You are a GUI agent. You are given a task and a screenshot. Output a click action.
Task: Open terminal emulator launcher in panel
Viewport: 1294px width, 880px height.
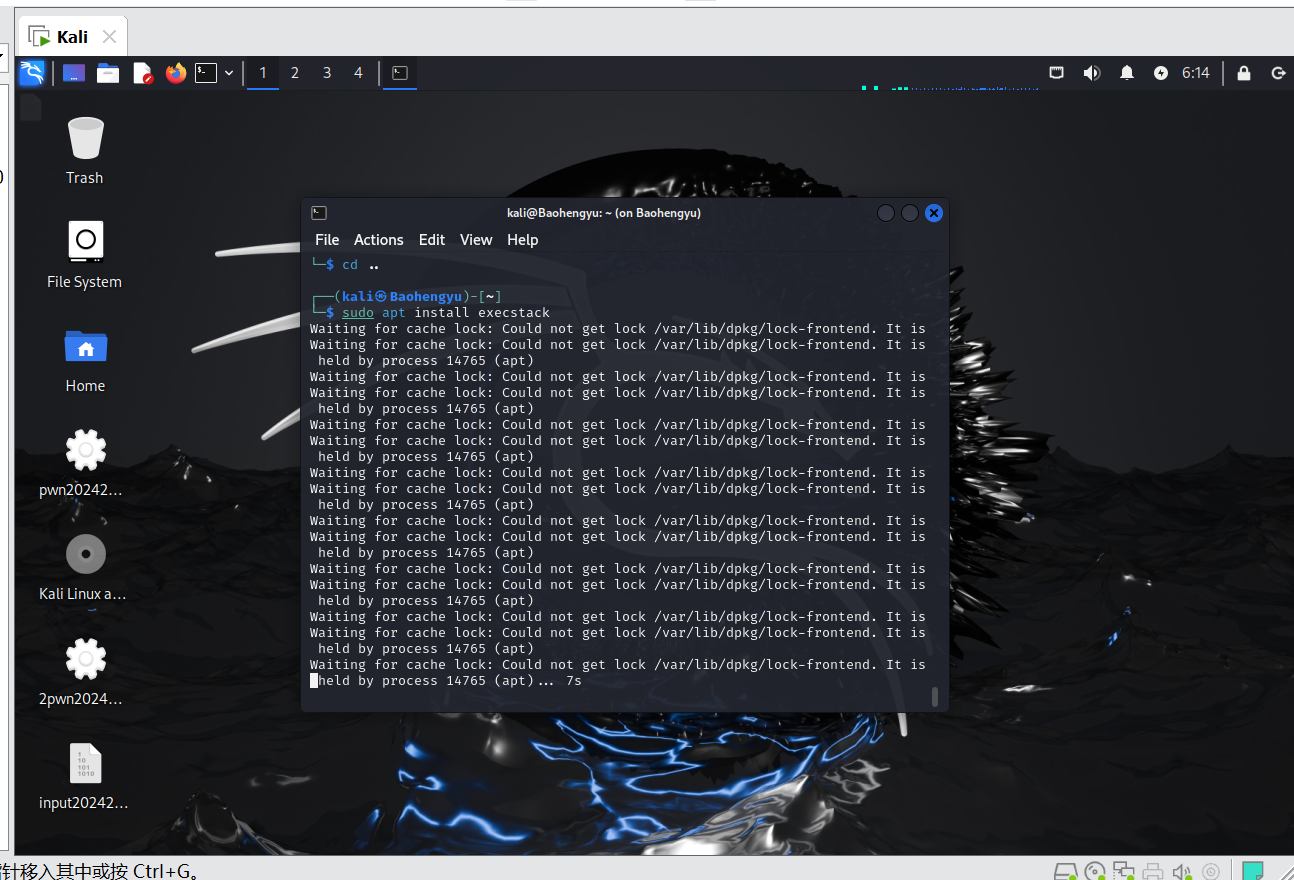point(206,73)
